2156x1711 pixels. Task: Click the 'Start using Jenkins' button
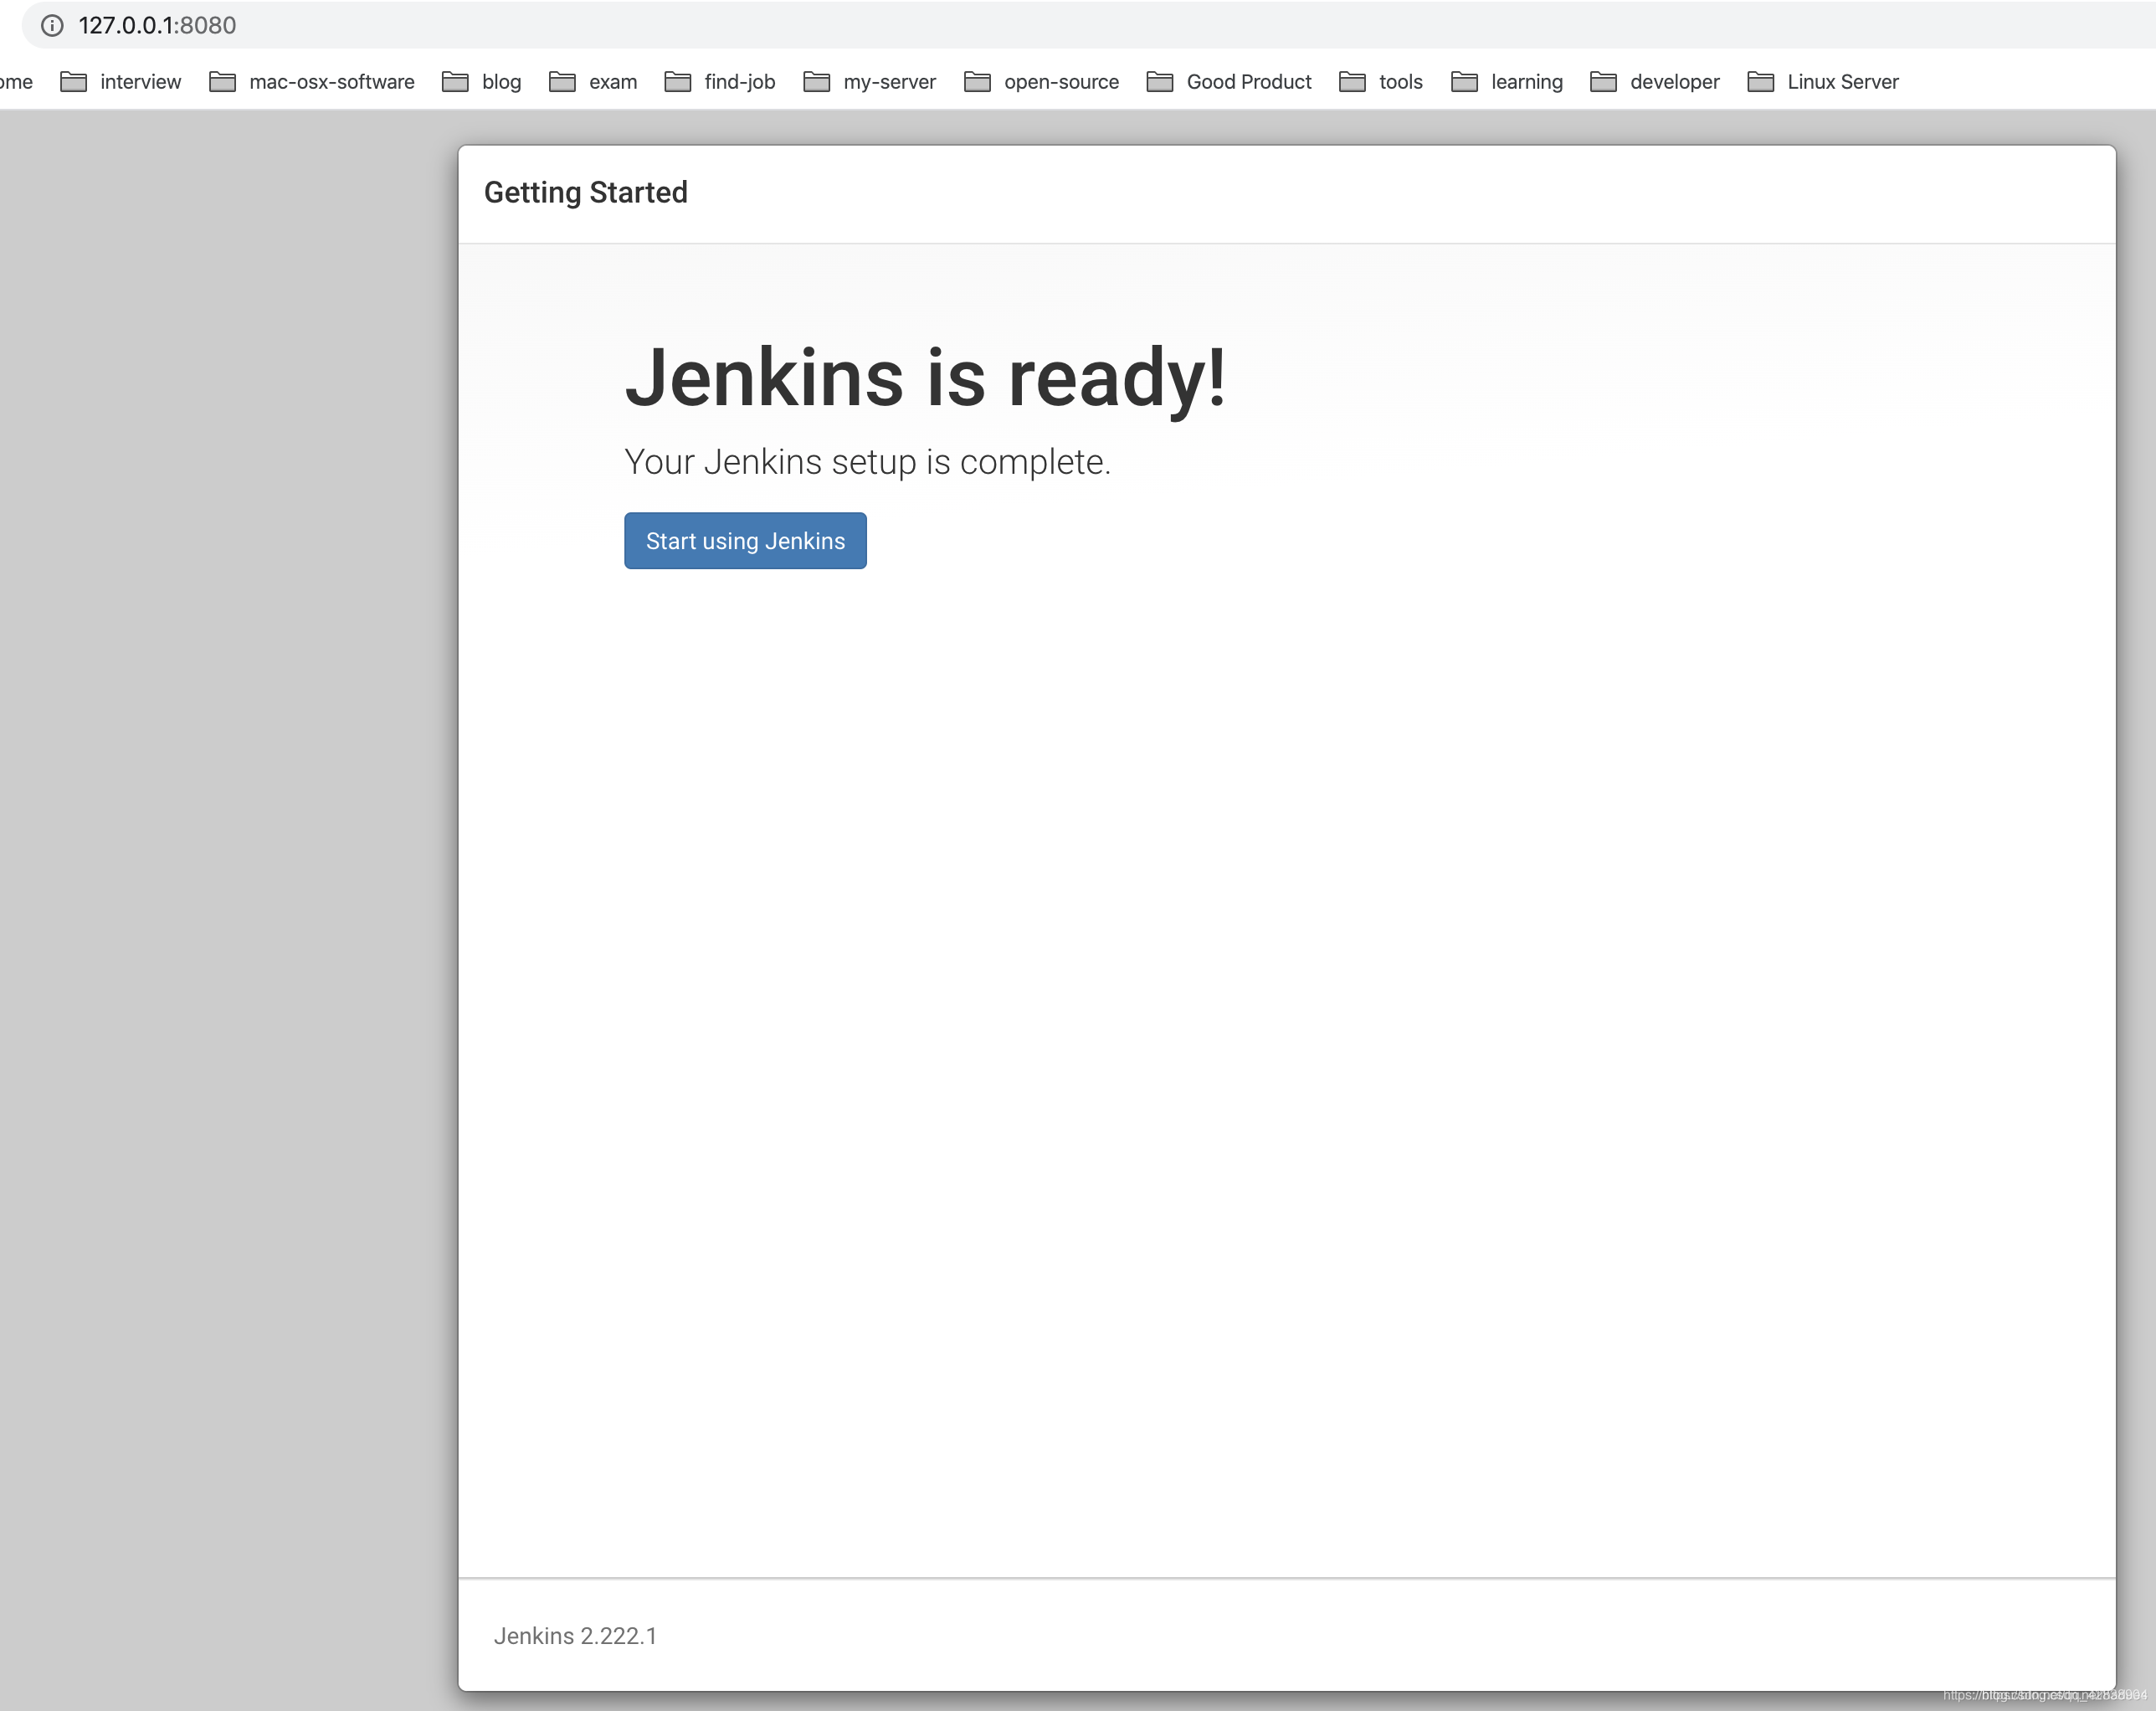pos(746,541)
